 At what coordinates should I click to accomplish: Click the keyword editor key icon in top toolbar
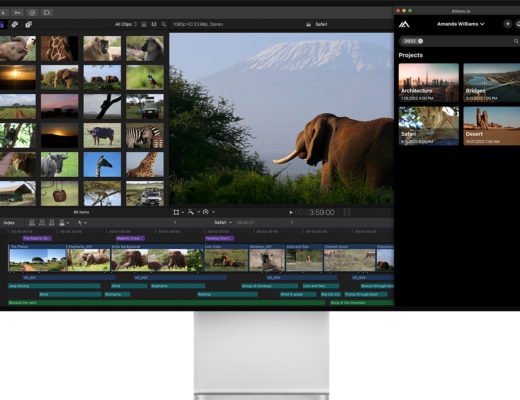[x=17, y=13]
